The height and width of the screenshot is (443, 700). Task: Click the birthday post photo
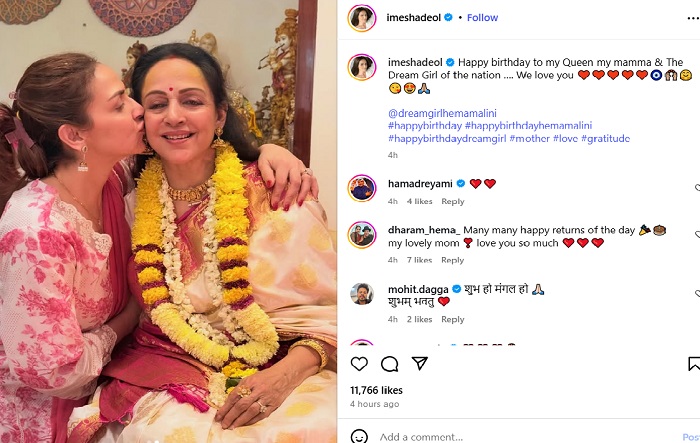(168, 221)
